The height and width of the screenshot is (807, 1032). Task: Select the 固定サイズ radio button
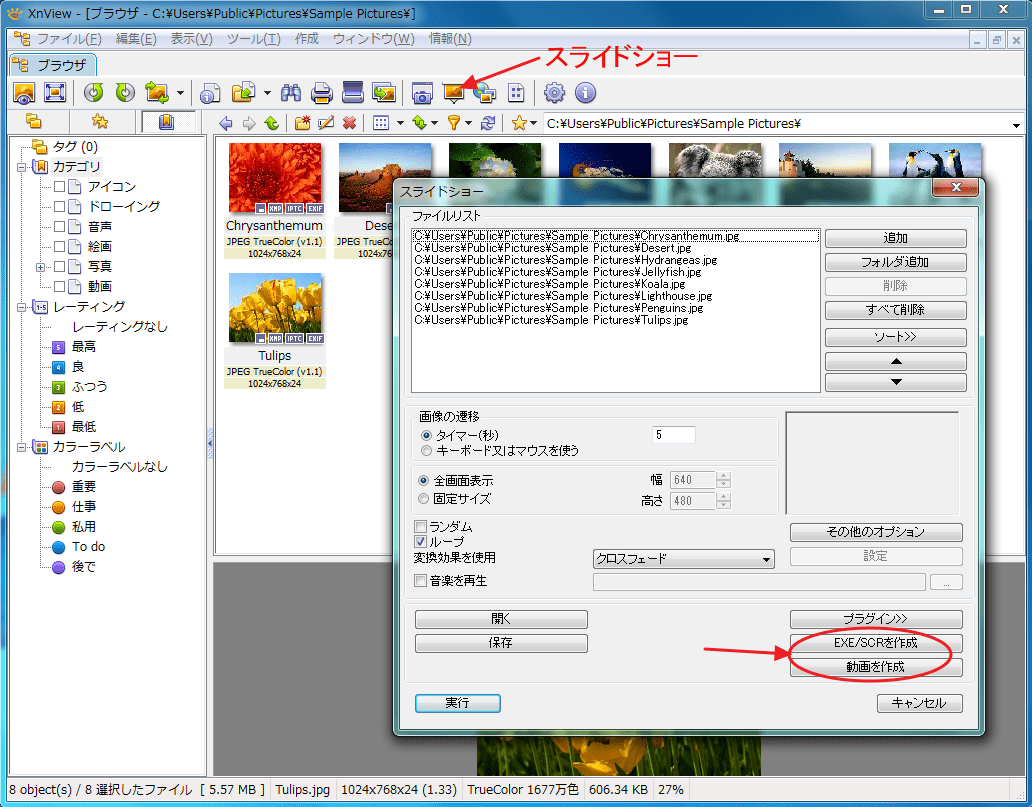pos(425,498)
